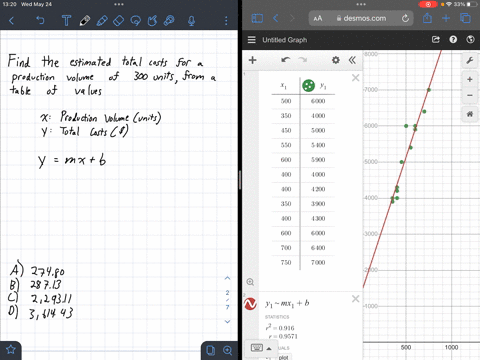Tap the three dots above the notes app window
This screenshot has height=360, width=480.
pos(119,4)
